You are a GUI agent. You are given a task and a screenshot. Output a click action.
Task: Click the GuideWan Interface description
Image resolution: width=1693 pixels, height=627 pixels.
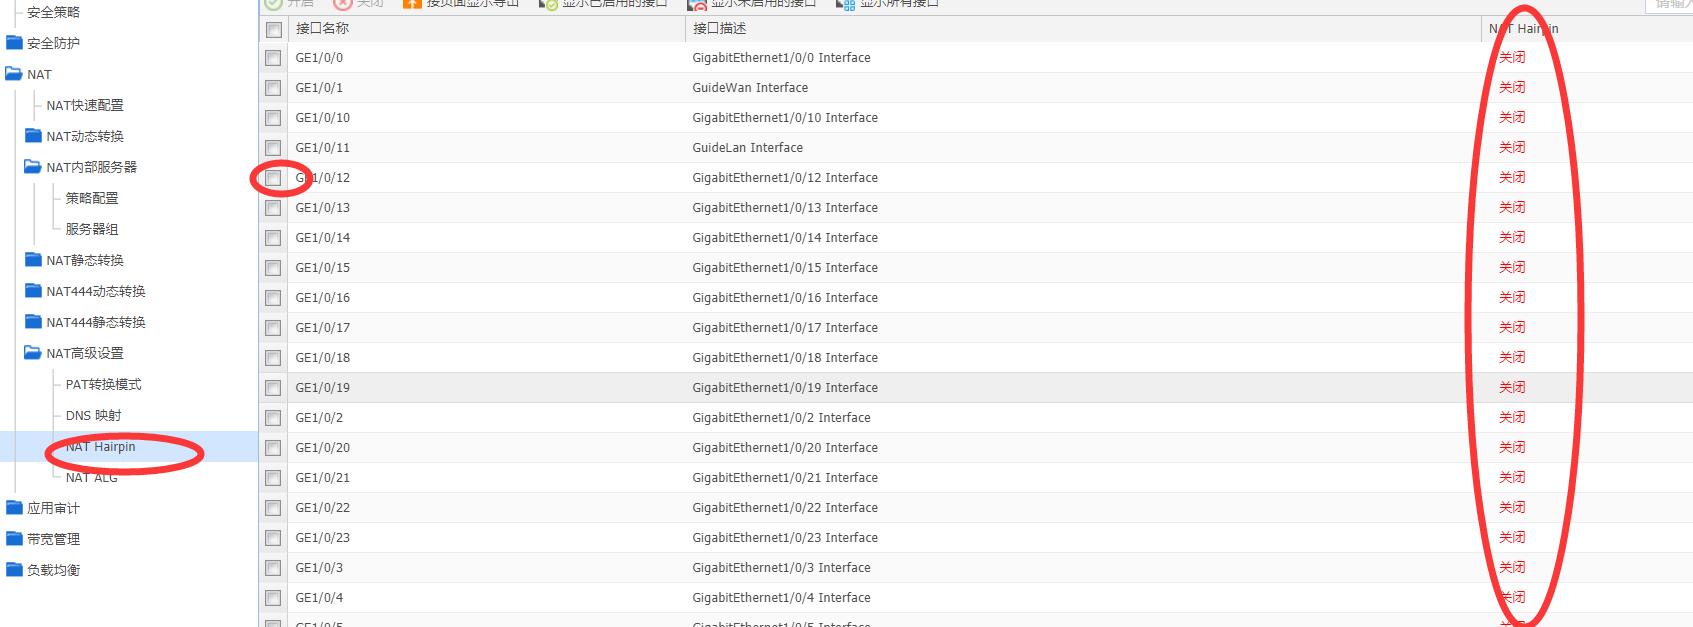[750, 87]
